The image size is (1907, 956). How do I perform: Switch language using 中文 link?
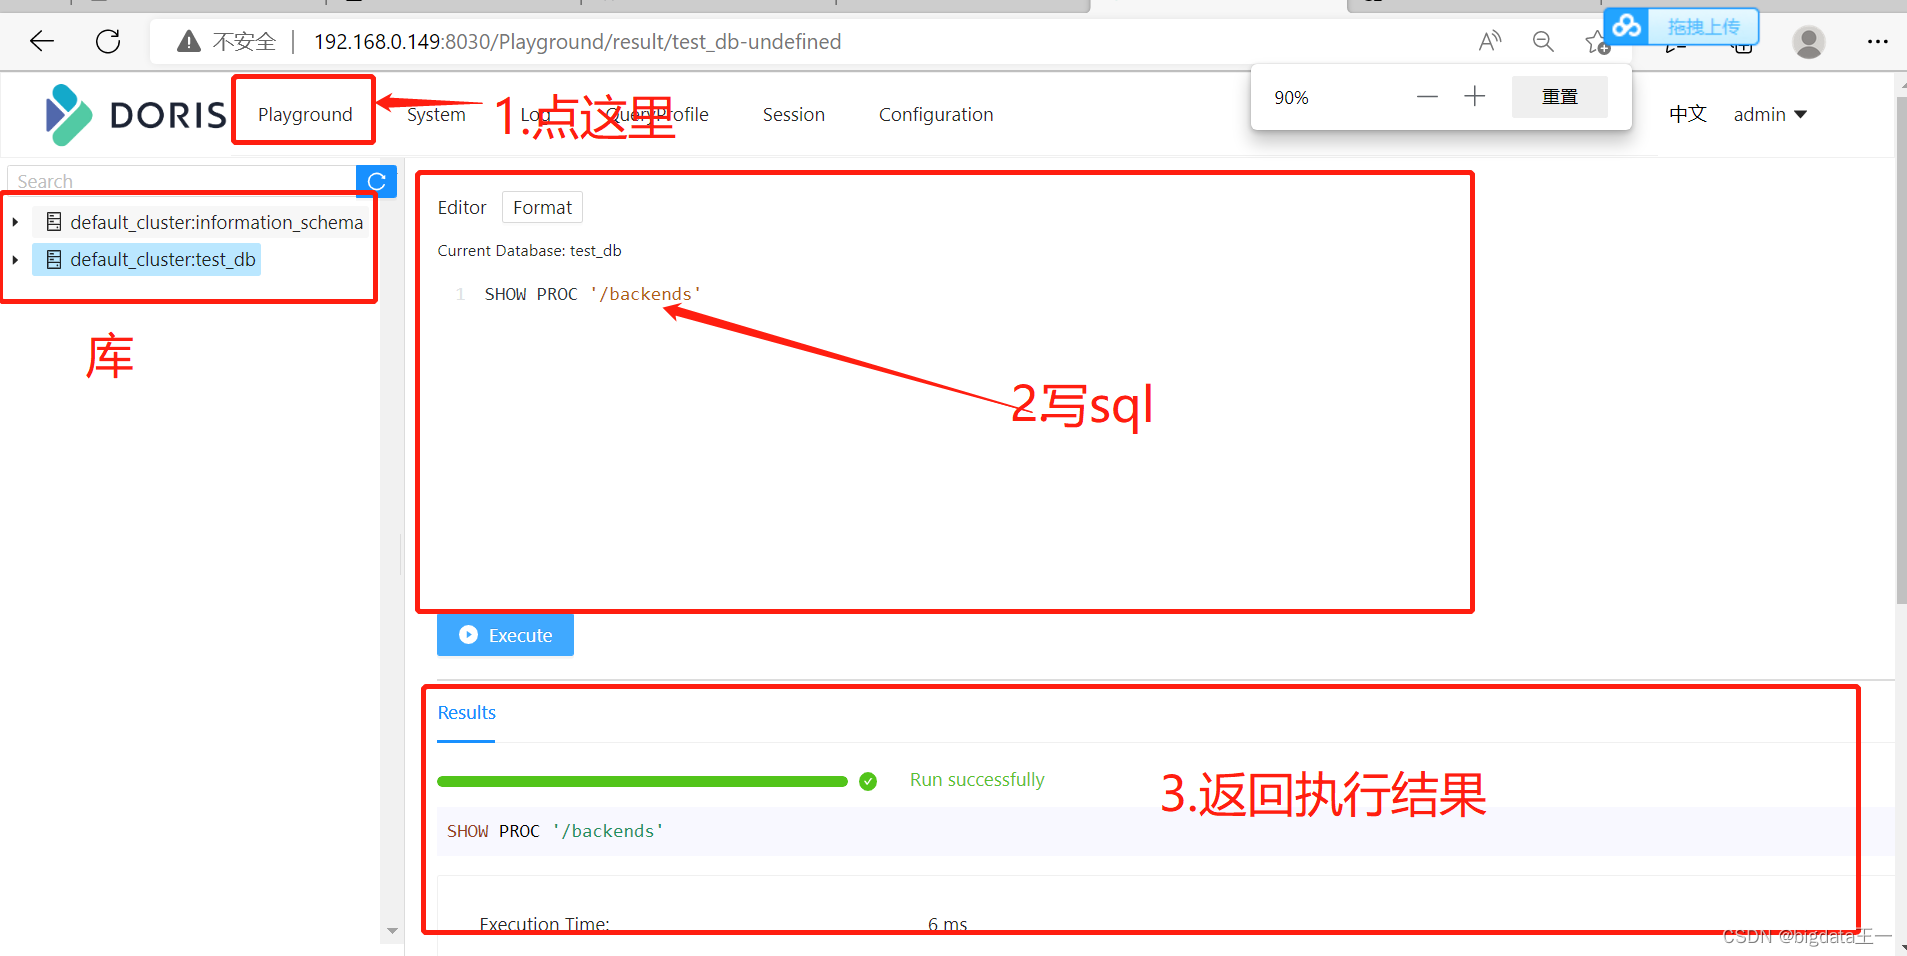[1687, 114]
